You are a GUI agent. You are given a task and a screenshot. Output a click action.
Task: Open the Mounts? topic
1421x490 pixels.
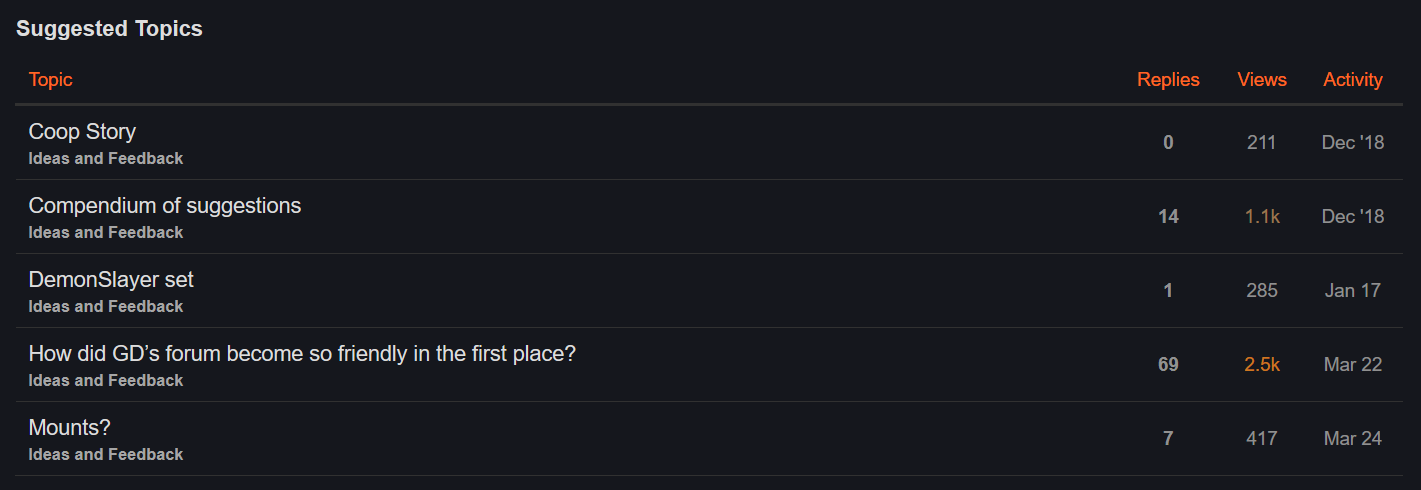point(69,428)
